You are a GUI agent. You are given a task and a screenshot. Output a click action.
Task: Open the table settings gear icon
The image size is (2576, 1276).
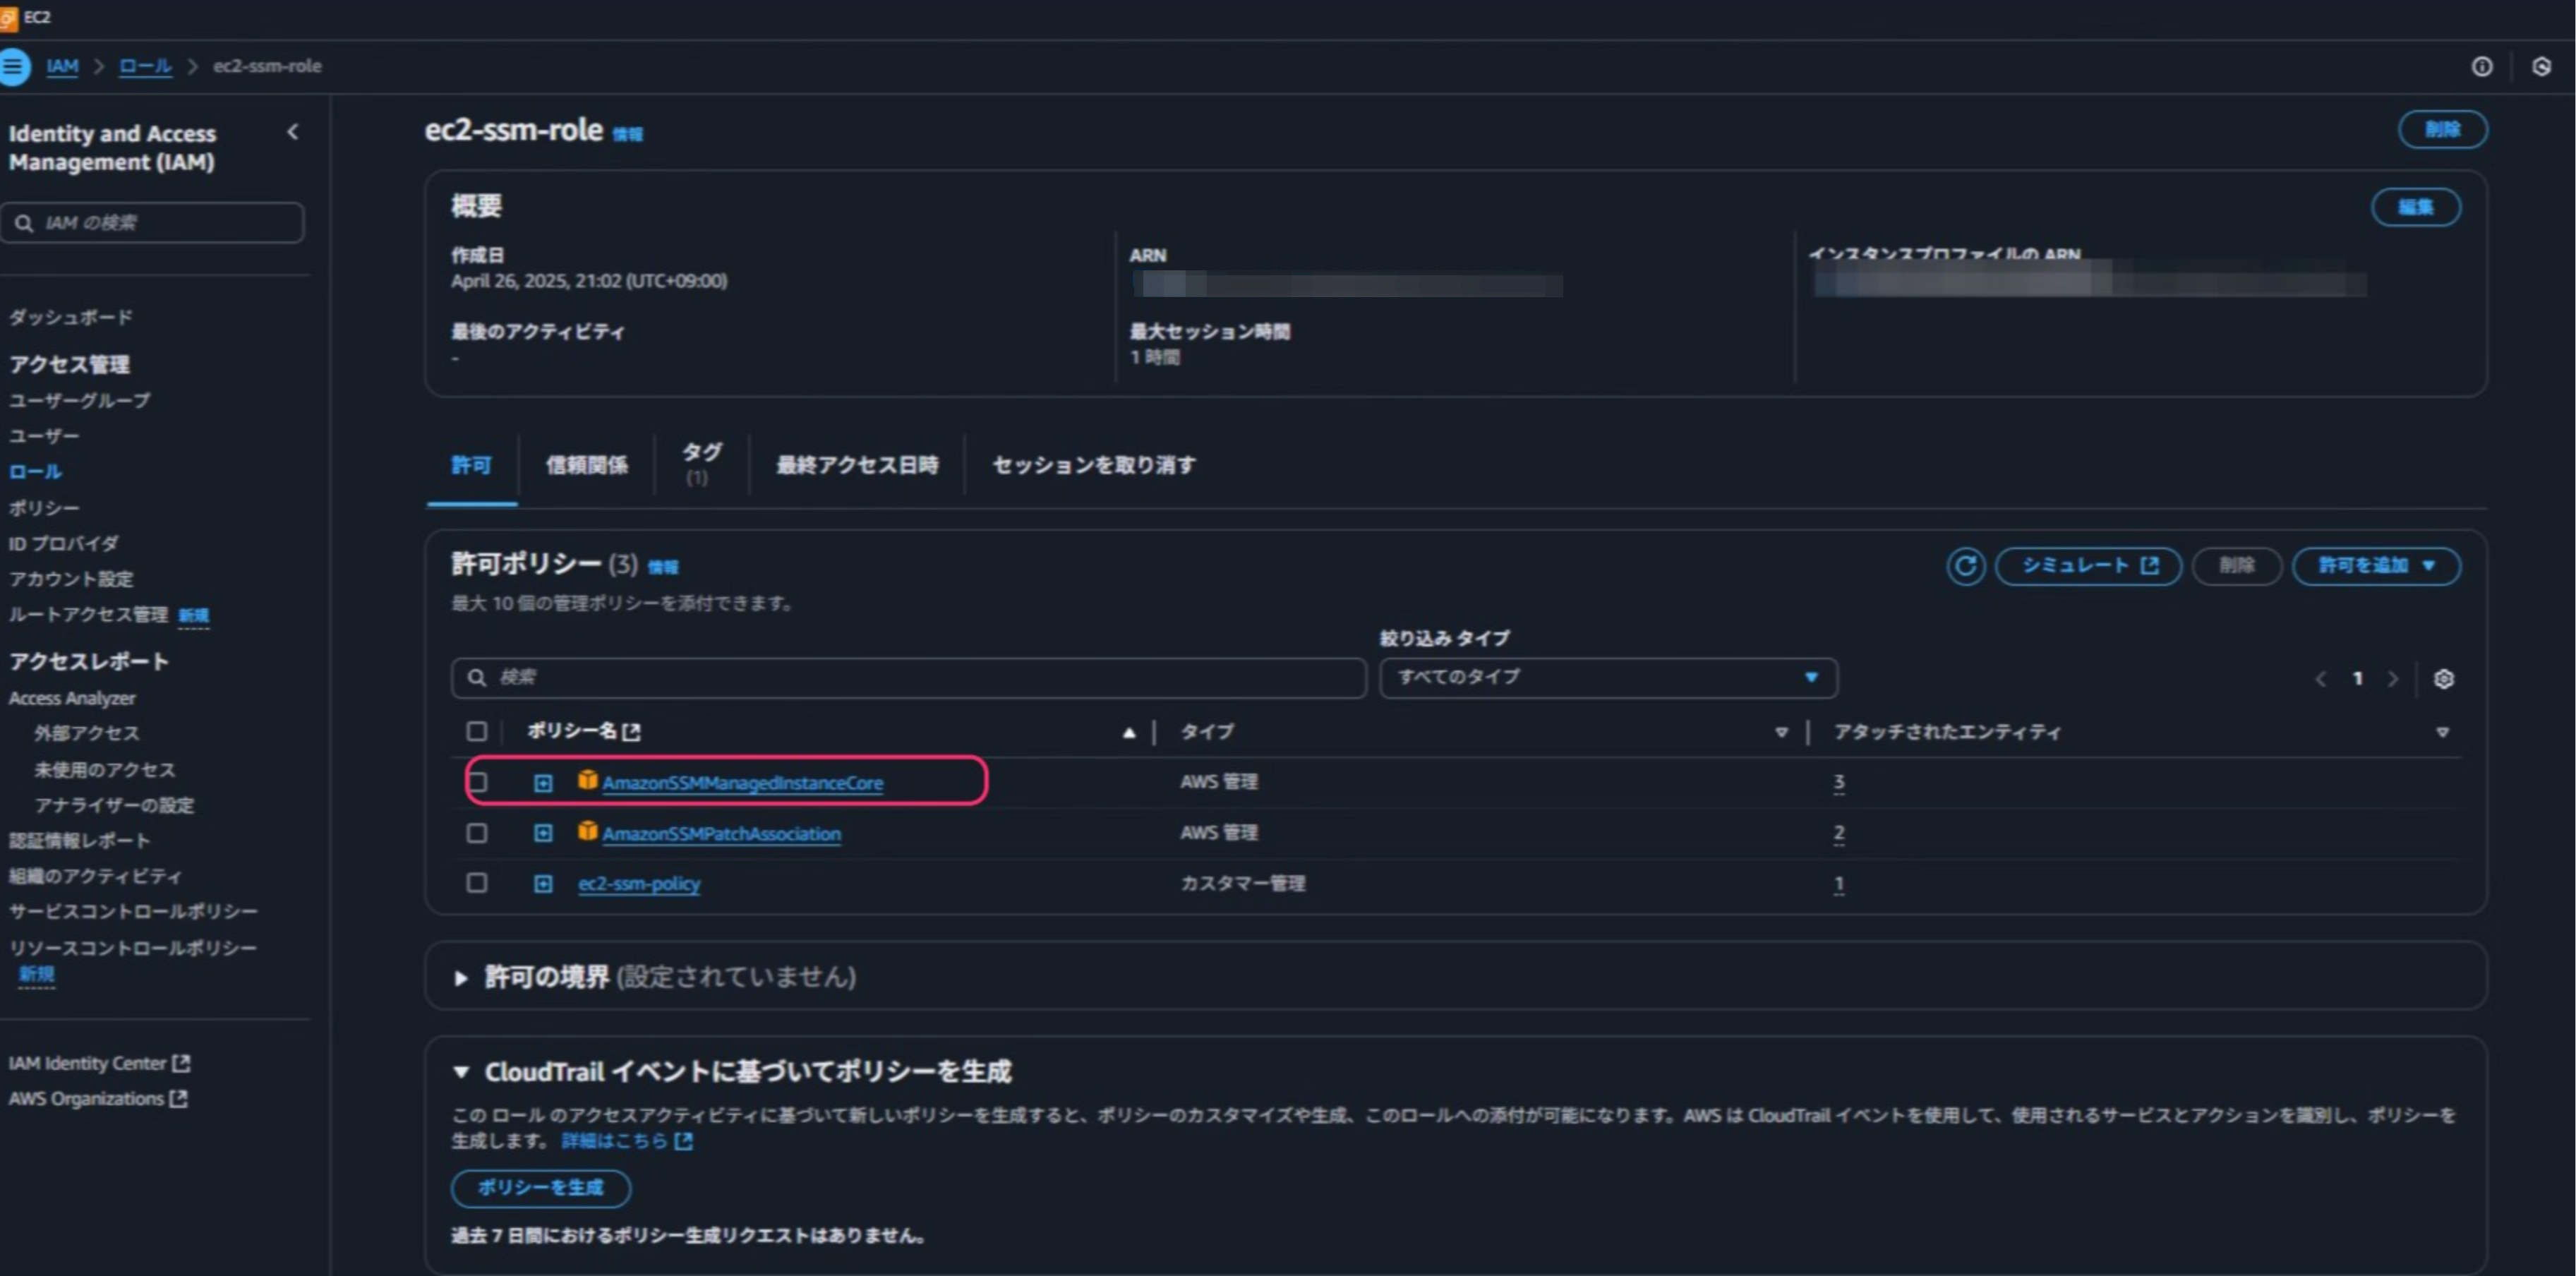pos(2445,678)
